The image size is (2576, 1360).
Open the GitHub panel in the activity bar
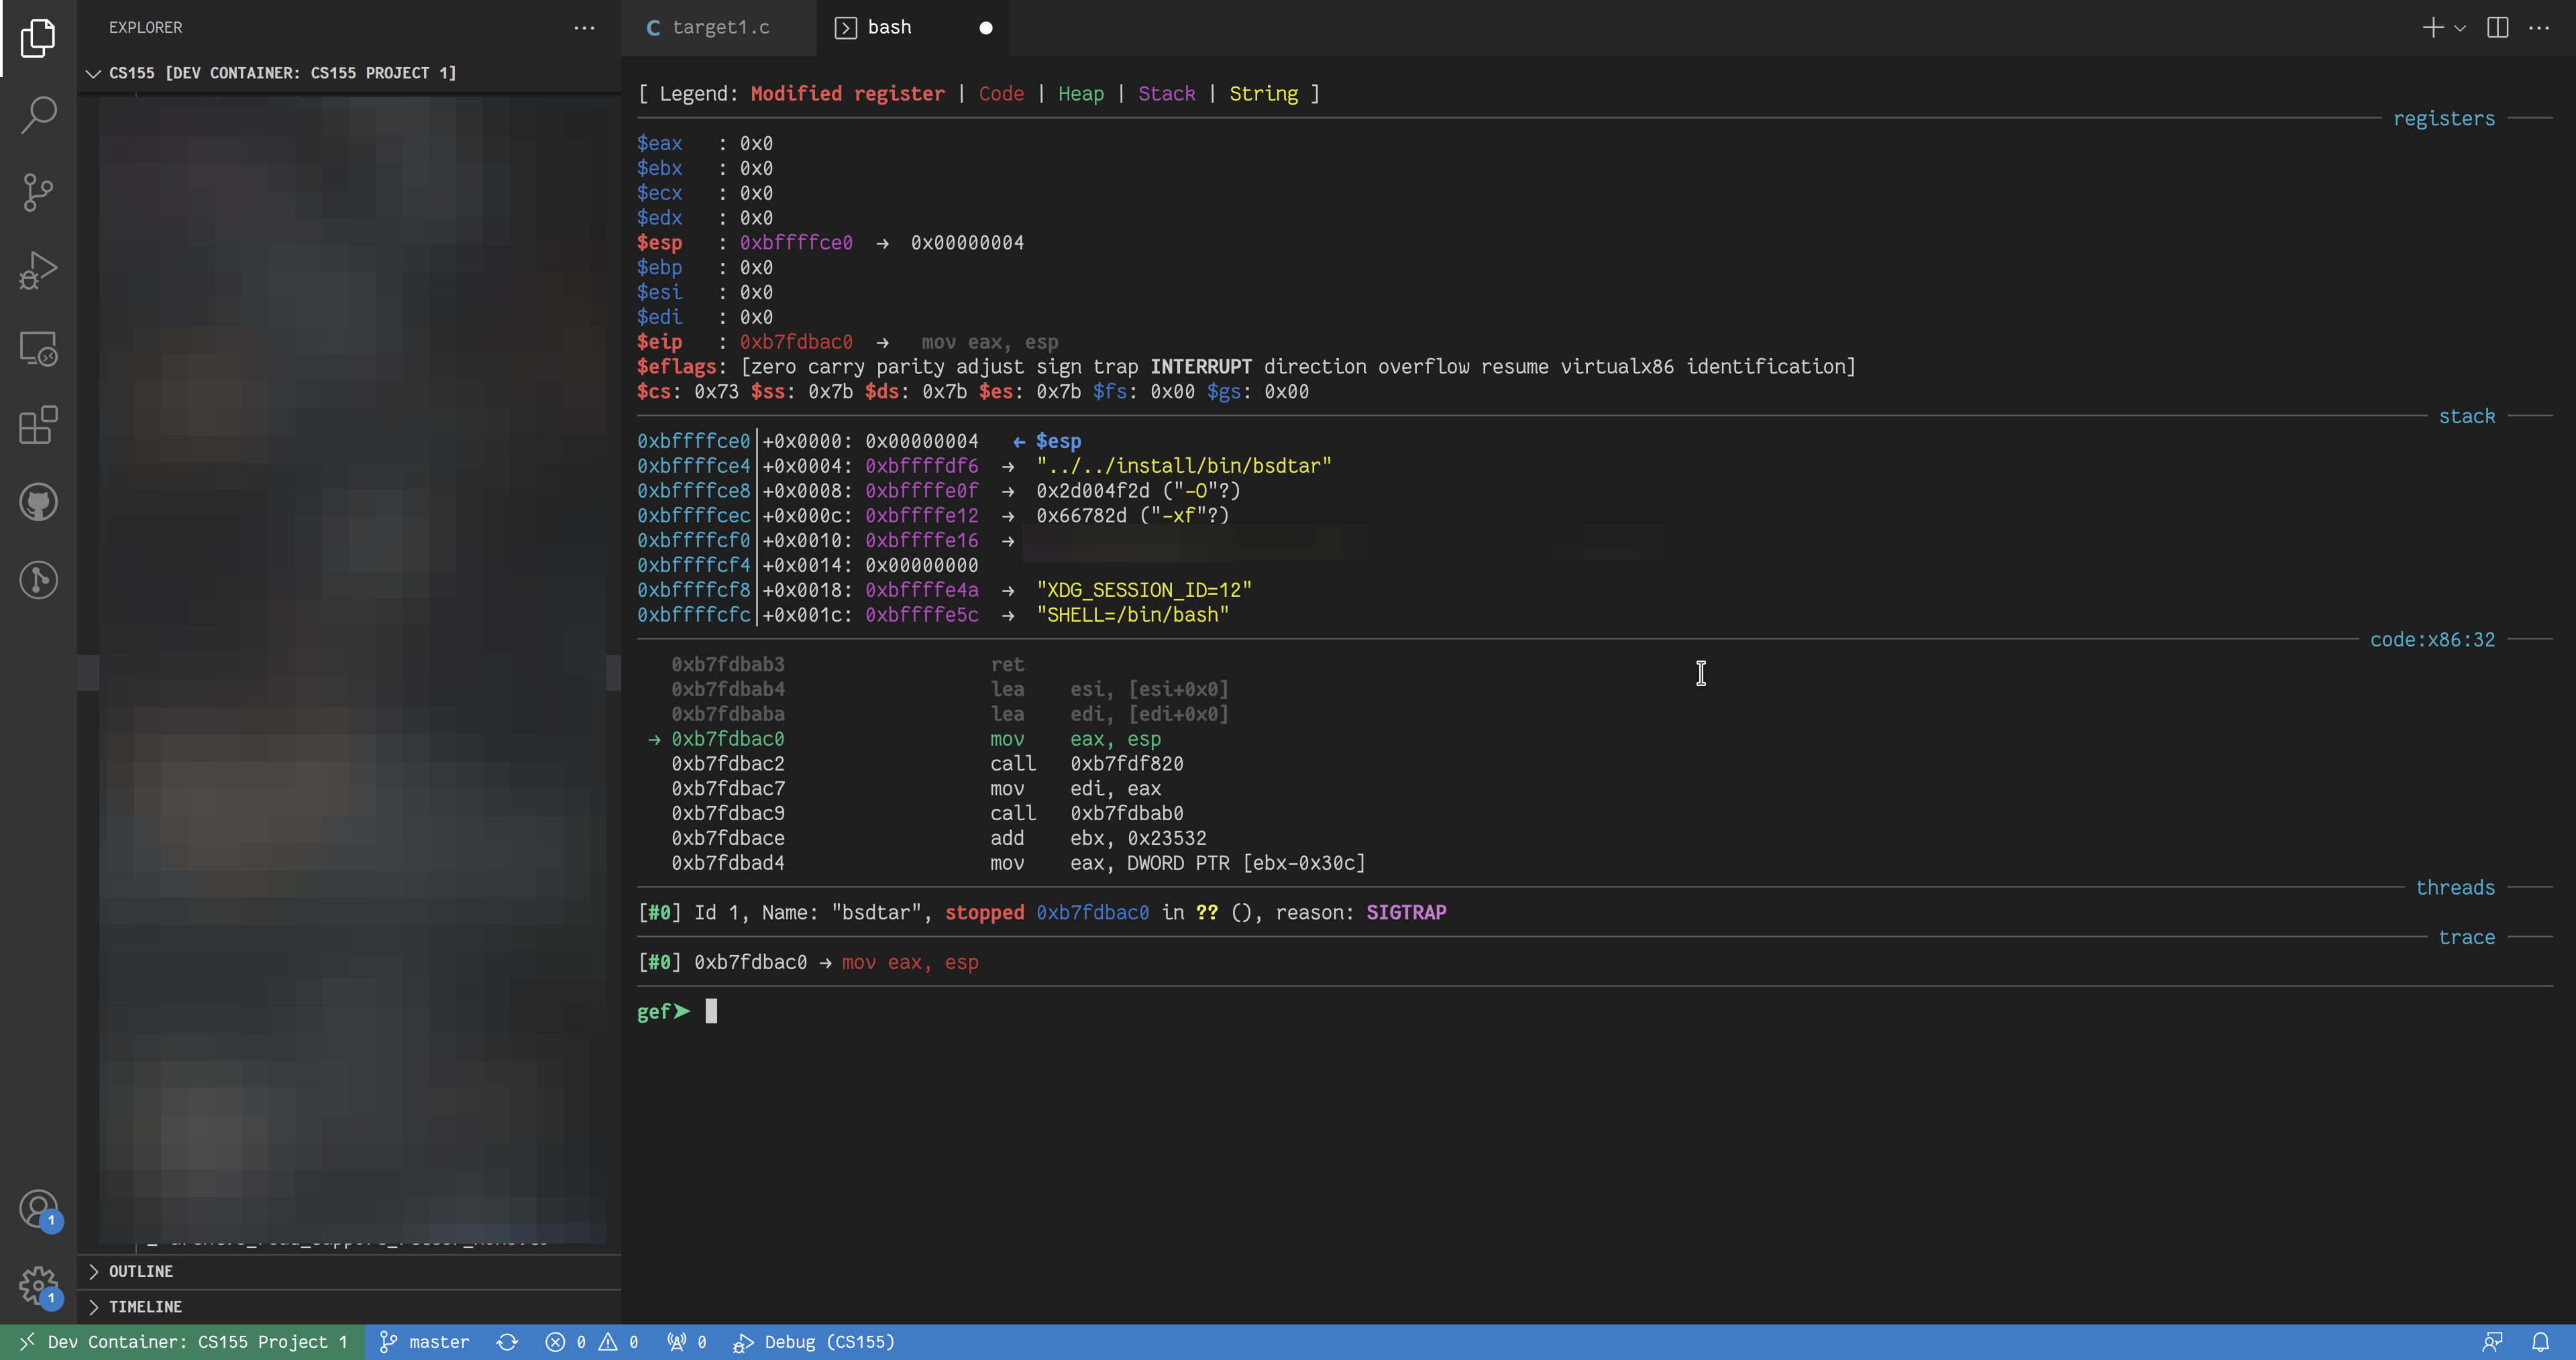click(x=38, y=502)
